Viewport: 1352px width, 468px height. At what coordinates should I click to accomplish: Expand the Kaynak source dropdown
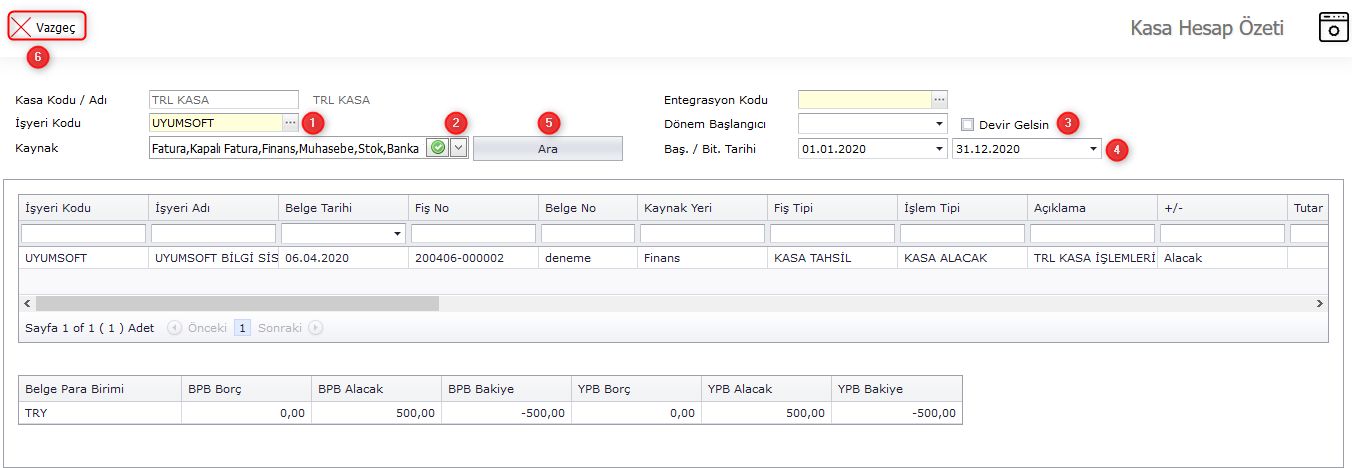tap(458, 148)
